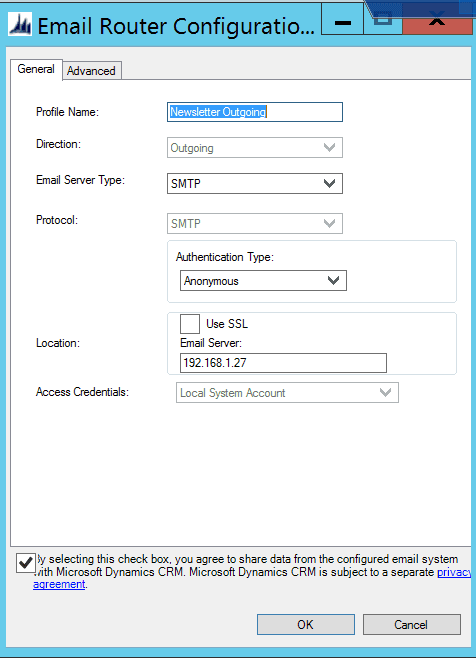The width and height of the screenshot is (476, 658).
Task: Open the Protocol dropdown
Action: click(x=255, y=224)
